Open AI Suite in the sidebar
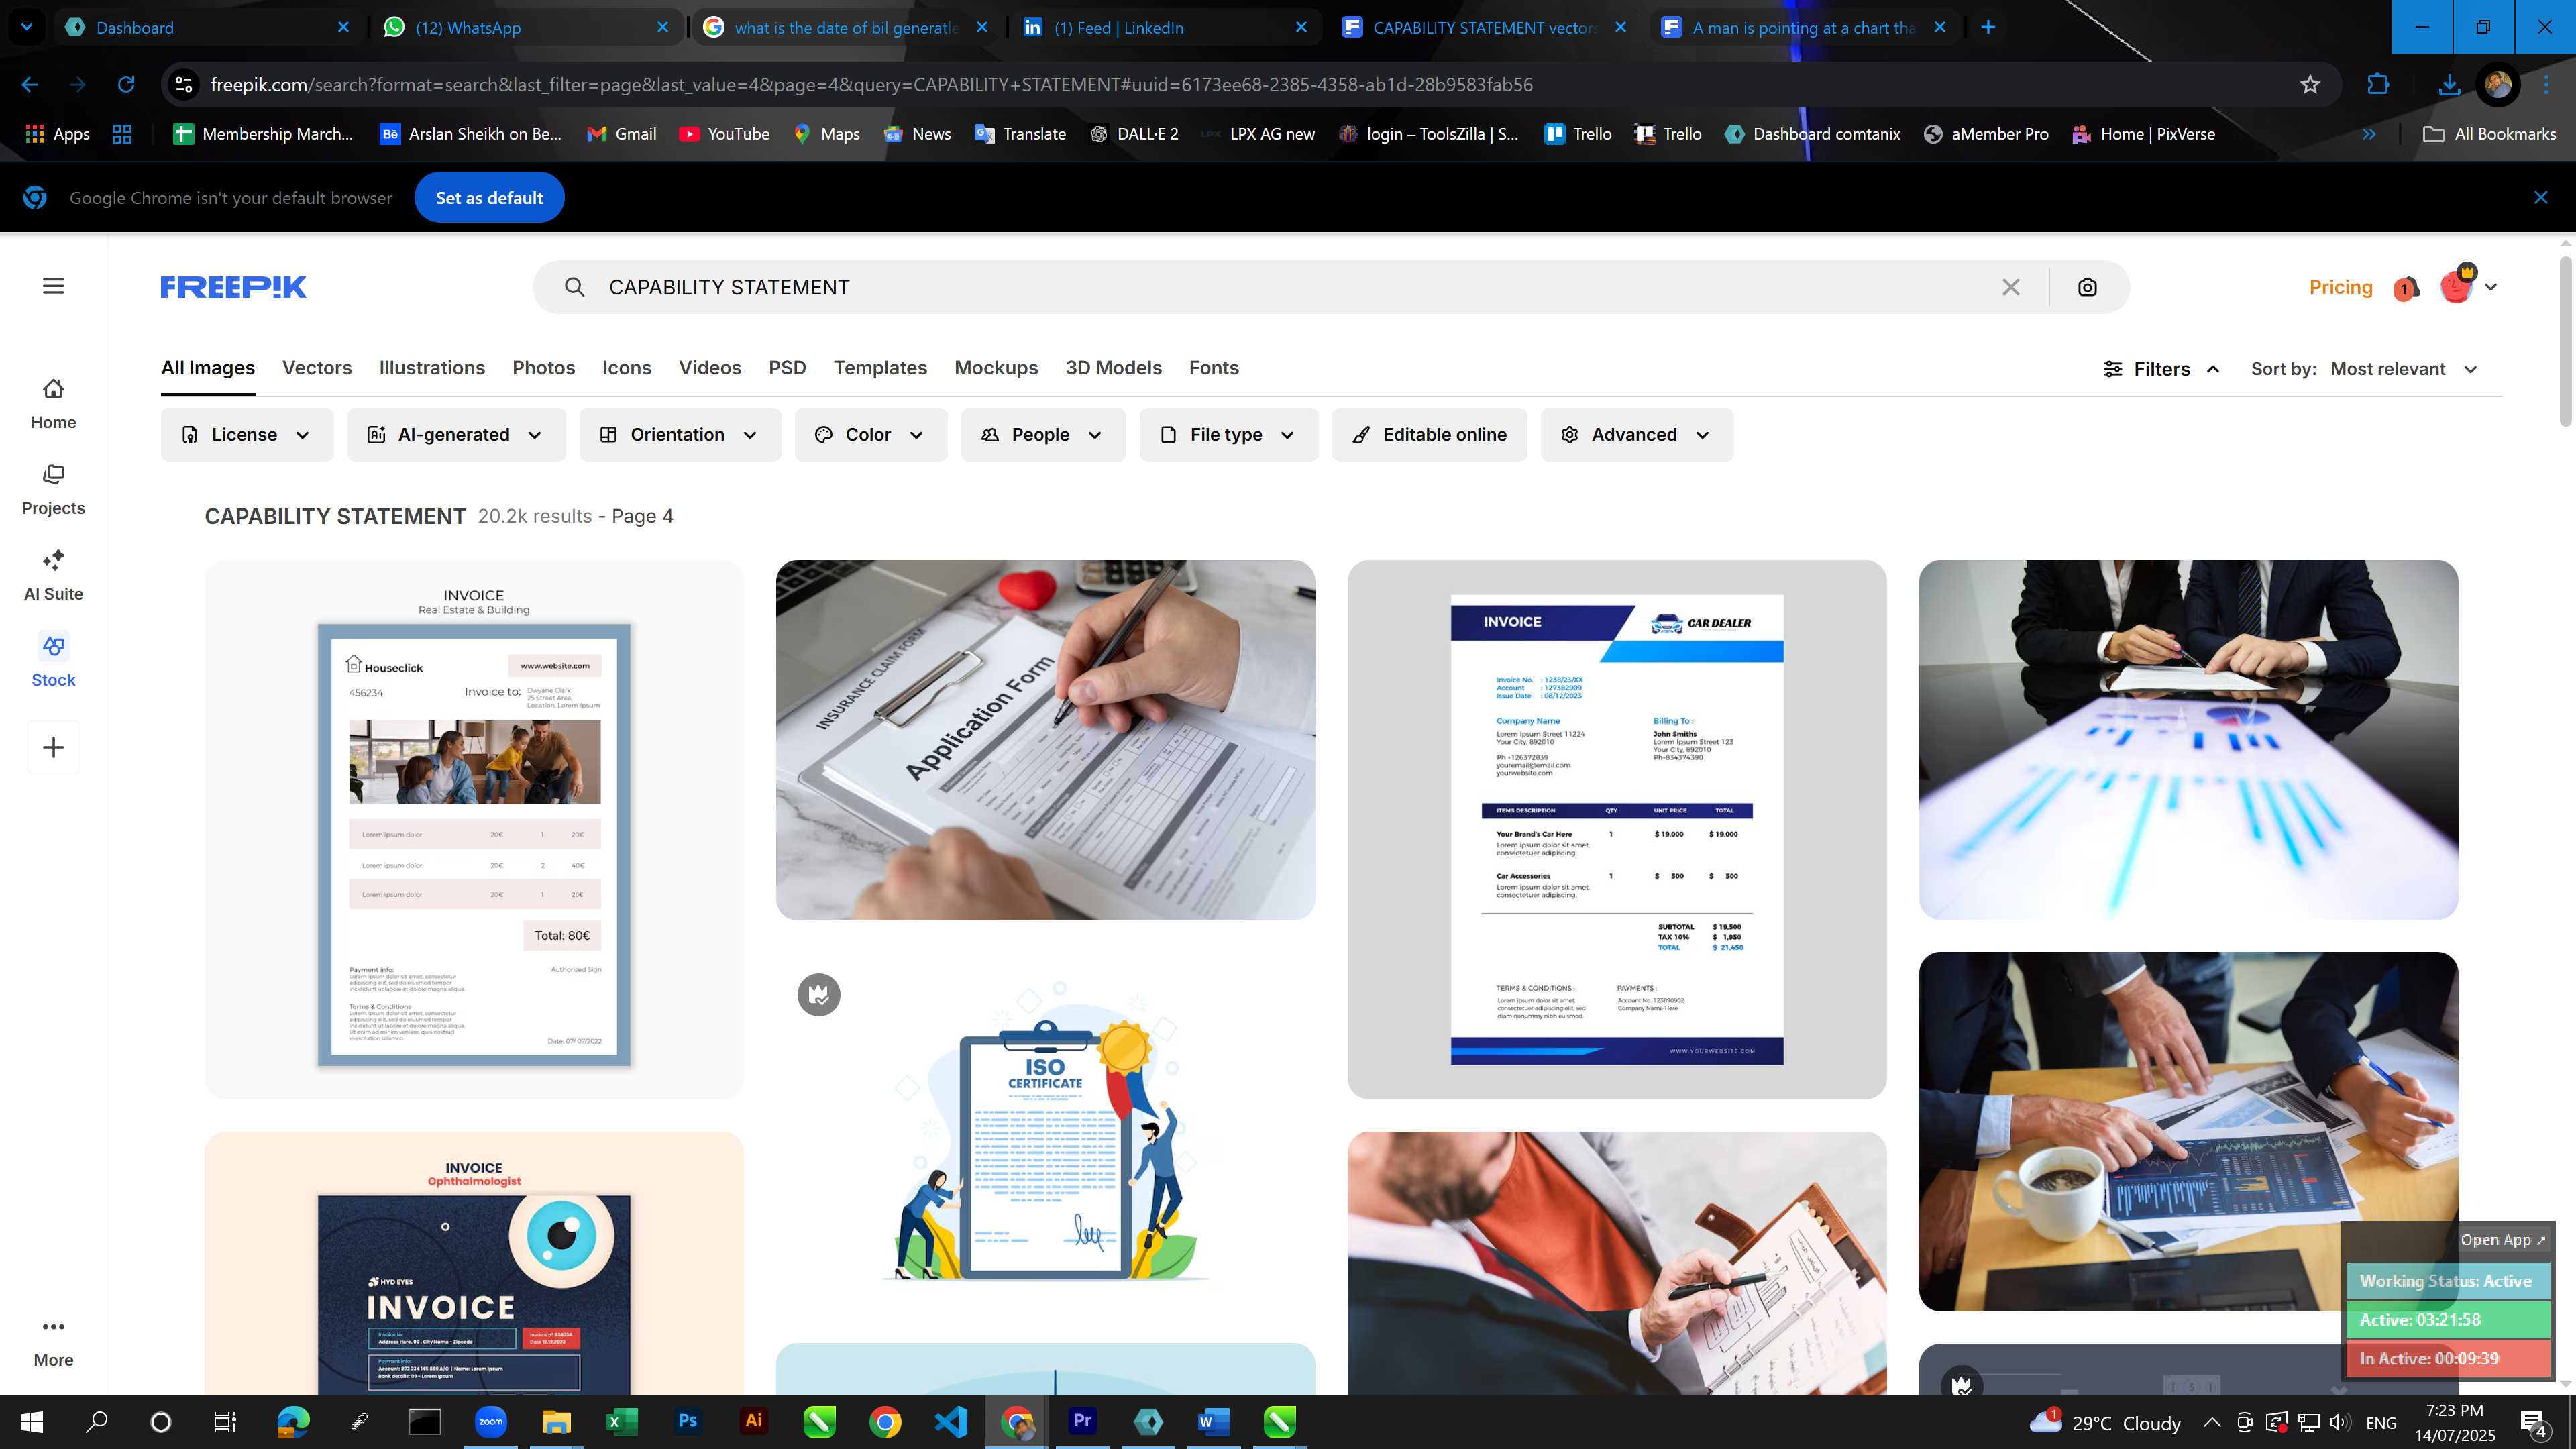The height and width of the screenshot is (1449, 2576). (x=53, y=576)
